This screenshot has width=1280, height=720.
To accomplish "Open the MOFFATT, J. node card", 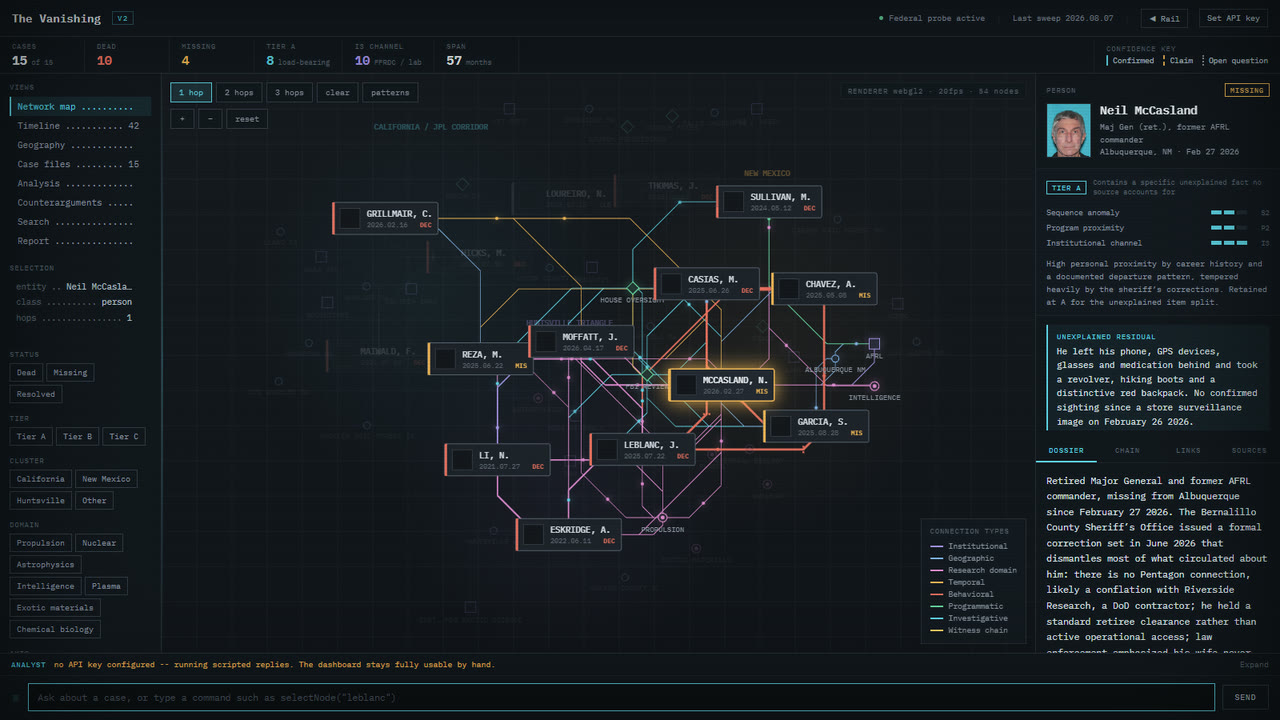I will pos(581,341).
